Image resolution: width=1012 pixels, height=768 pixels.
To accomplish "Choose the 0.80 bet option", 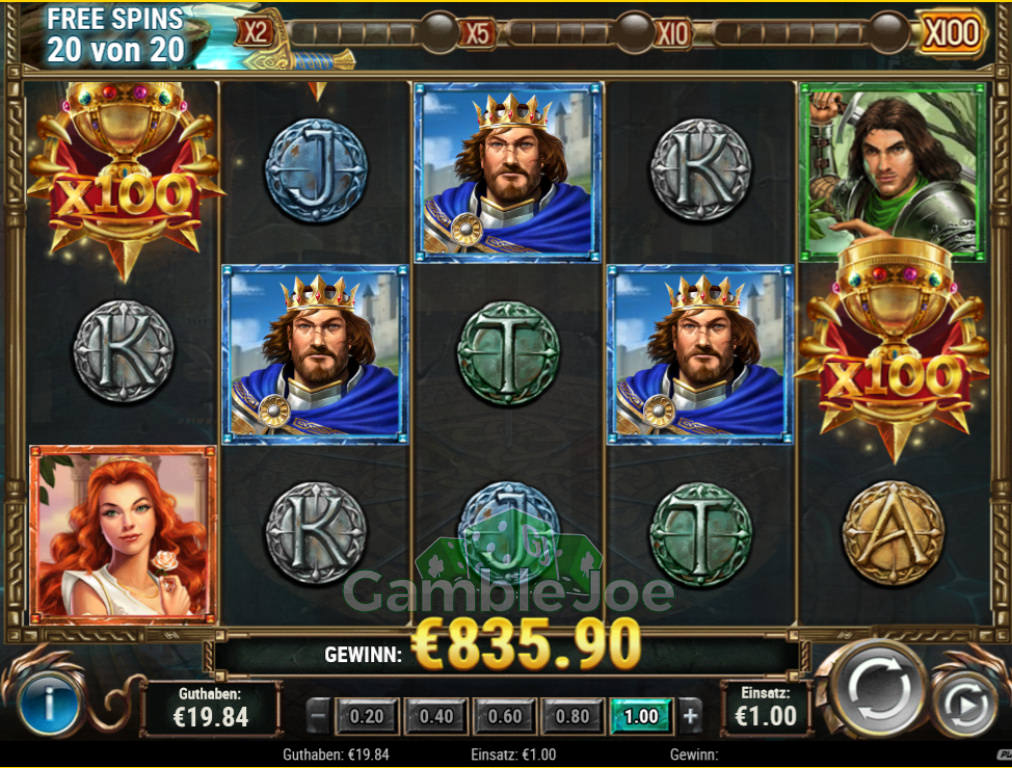I will coord(572,716).
